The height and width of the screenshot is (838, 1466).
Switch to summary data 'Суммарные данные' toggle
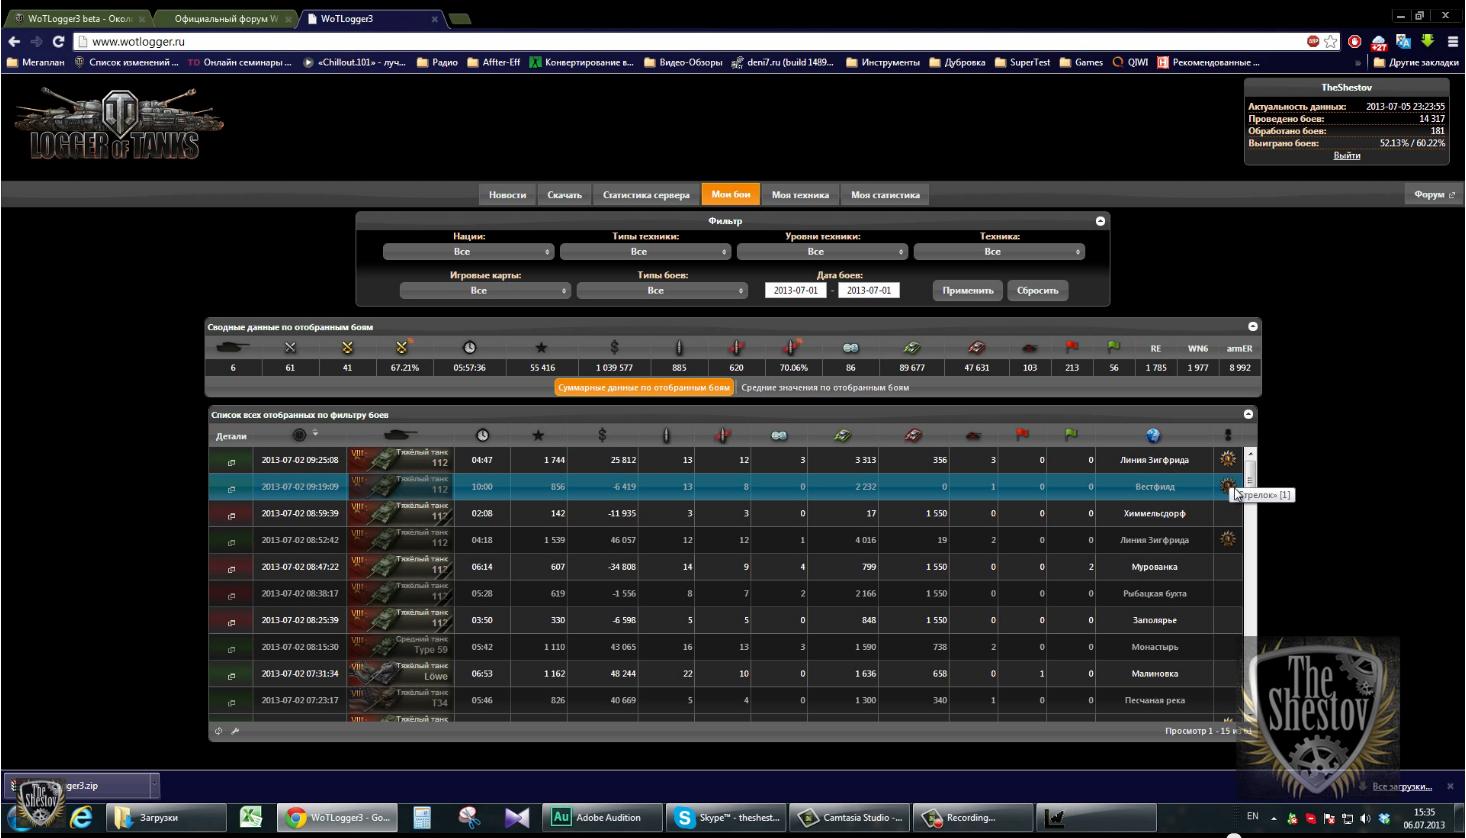pos(644,387)
